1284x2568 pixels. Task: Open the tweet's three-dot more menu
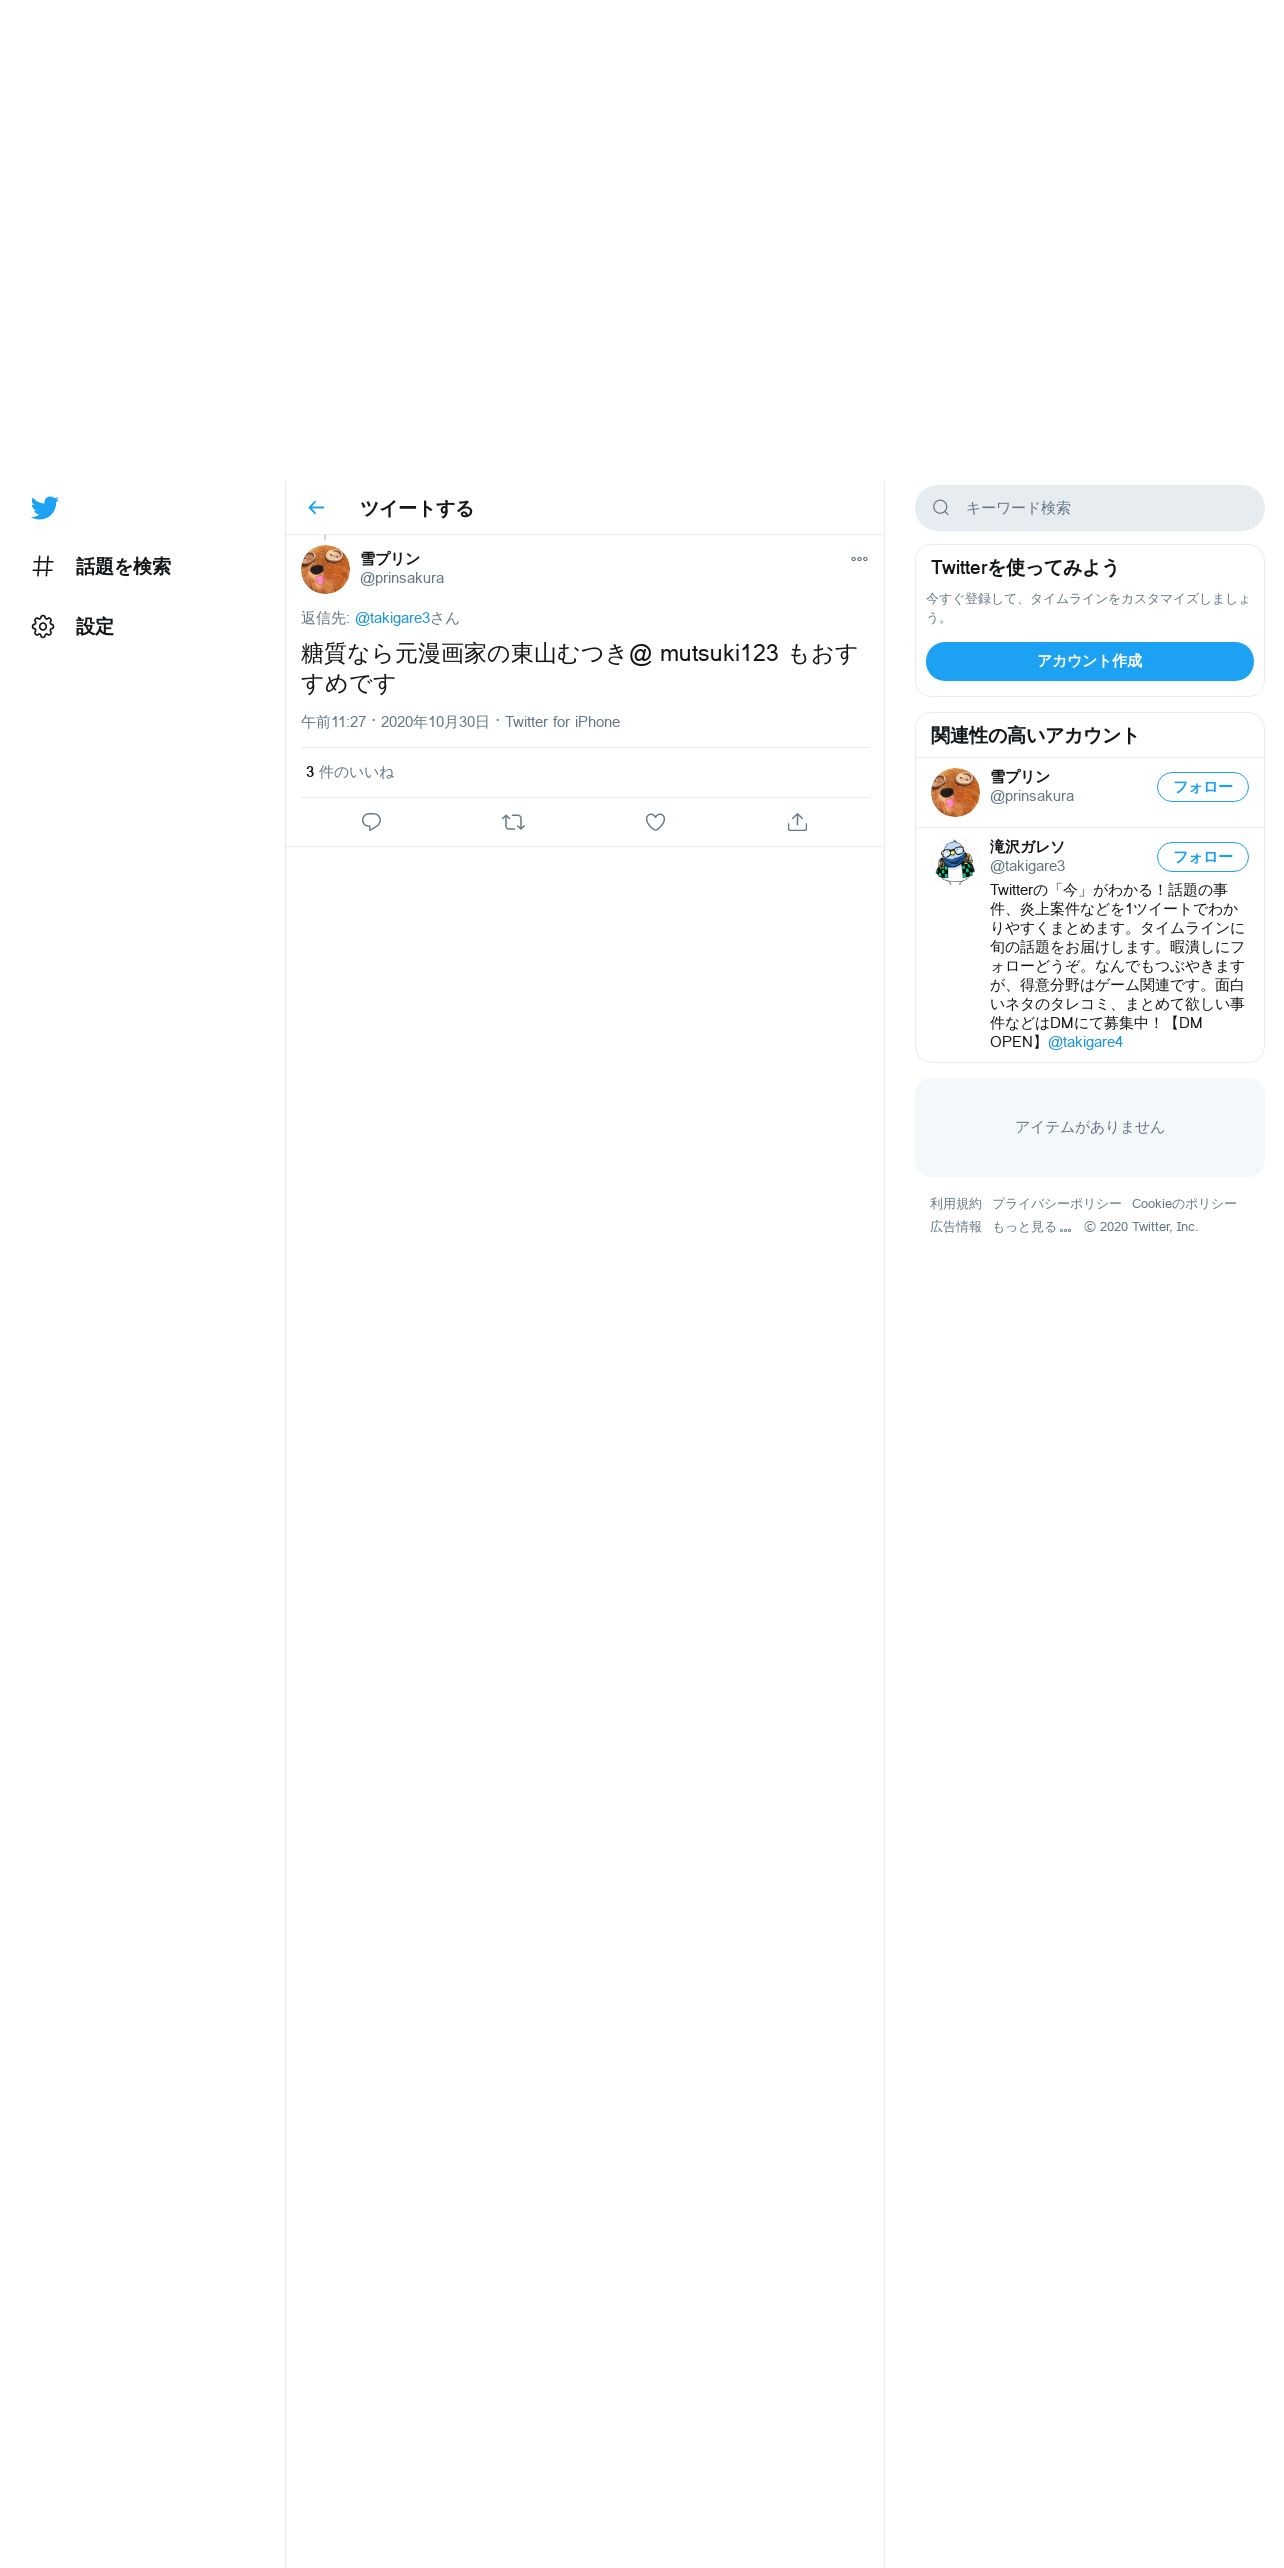click(859, 559)
